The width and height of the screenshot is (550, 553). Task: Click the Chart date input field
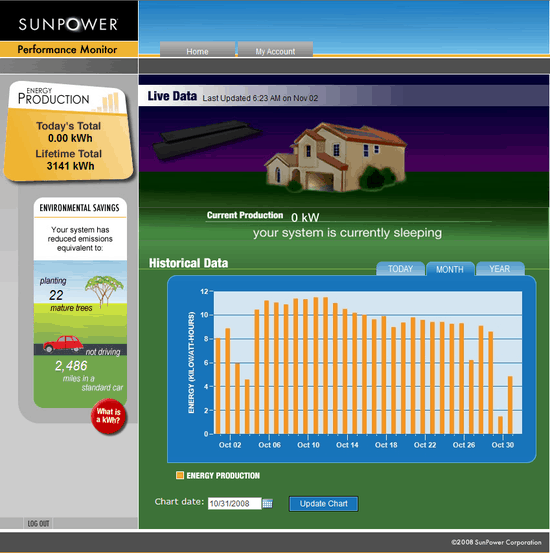(234, 503)
